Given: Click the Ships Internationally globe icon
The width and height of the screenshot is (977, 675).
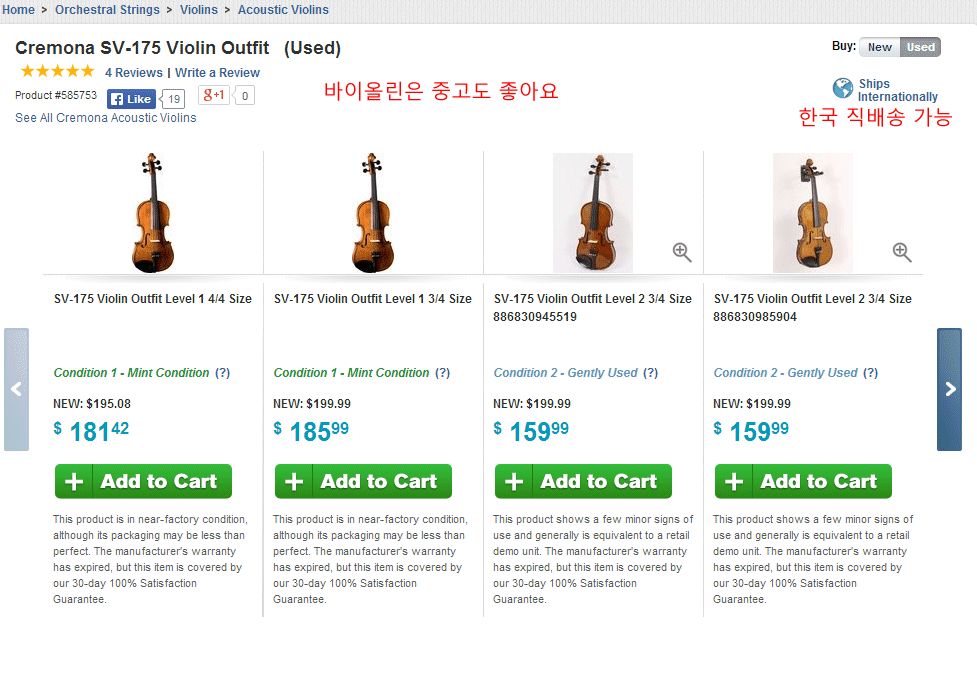Looking at the screenshot, I should (843, 88).
